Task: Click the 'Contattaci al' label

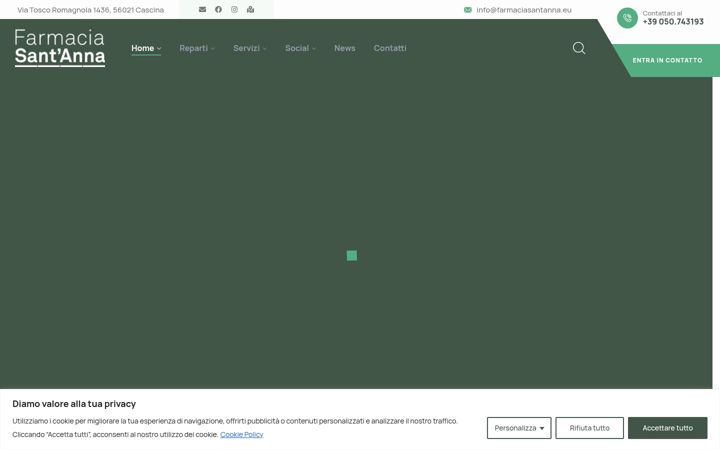Action: pyautogui.click(x=662, y=13)
